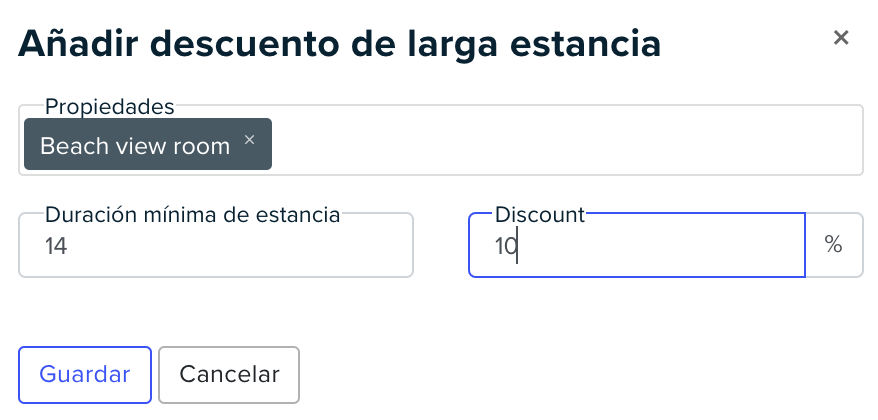This screenshot has height=420, width=878.
Task: Click empty space right of Beach view room chip
Action: point(566,144)
